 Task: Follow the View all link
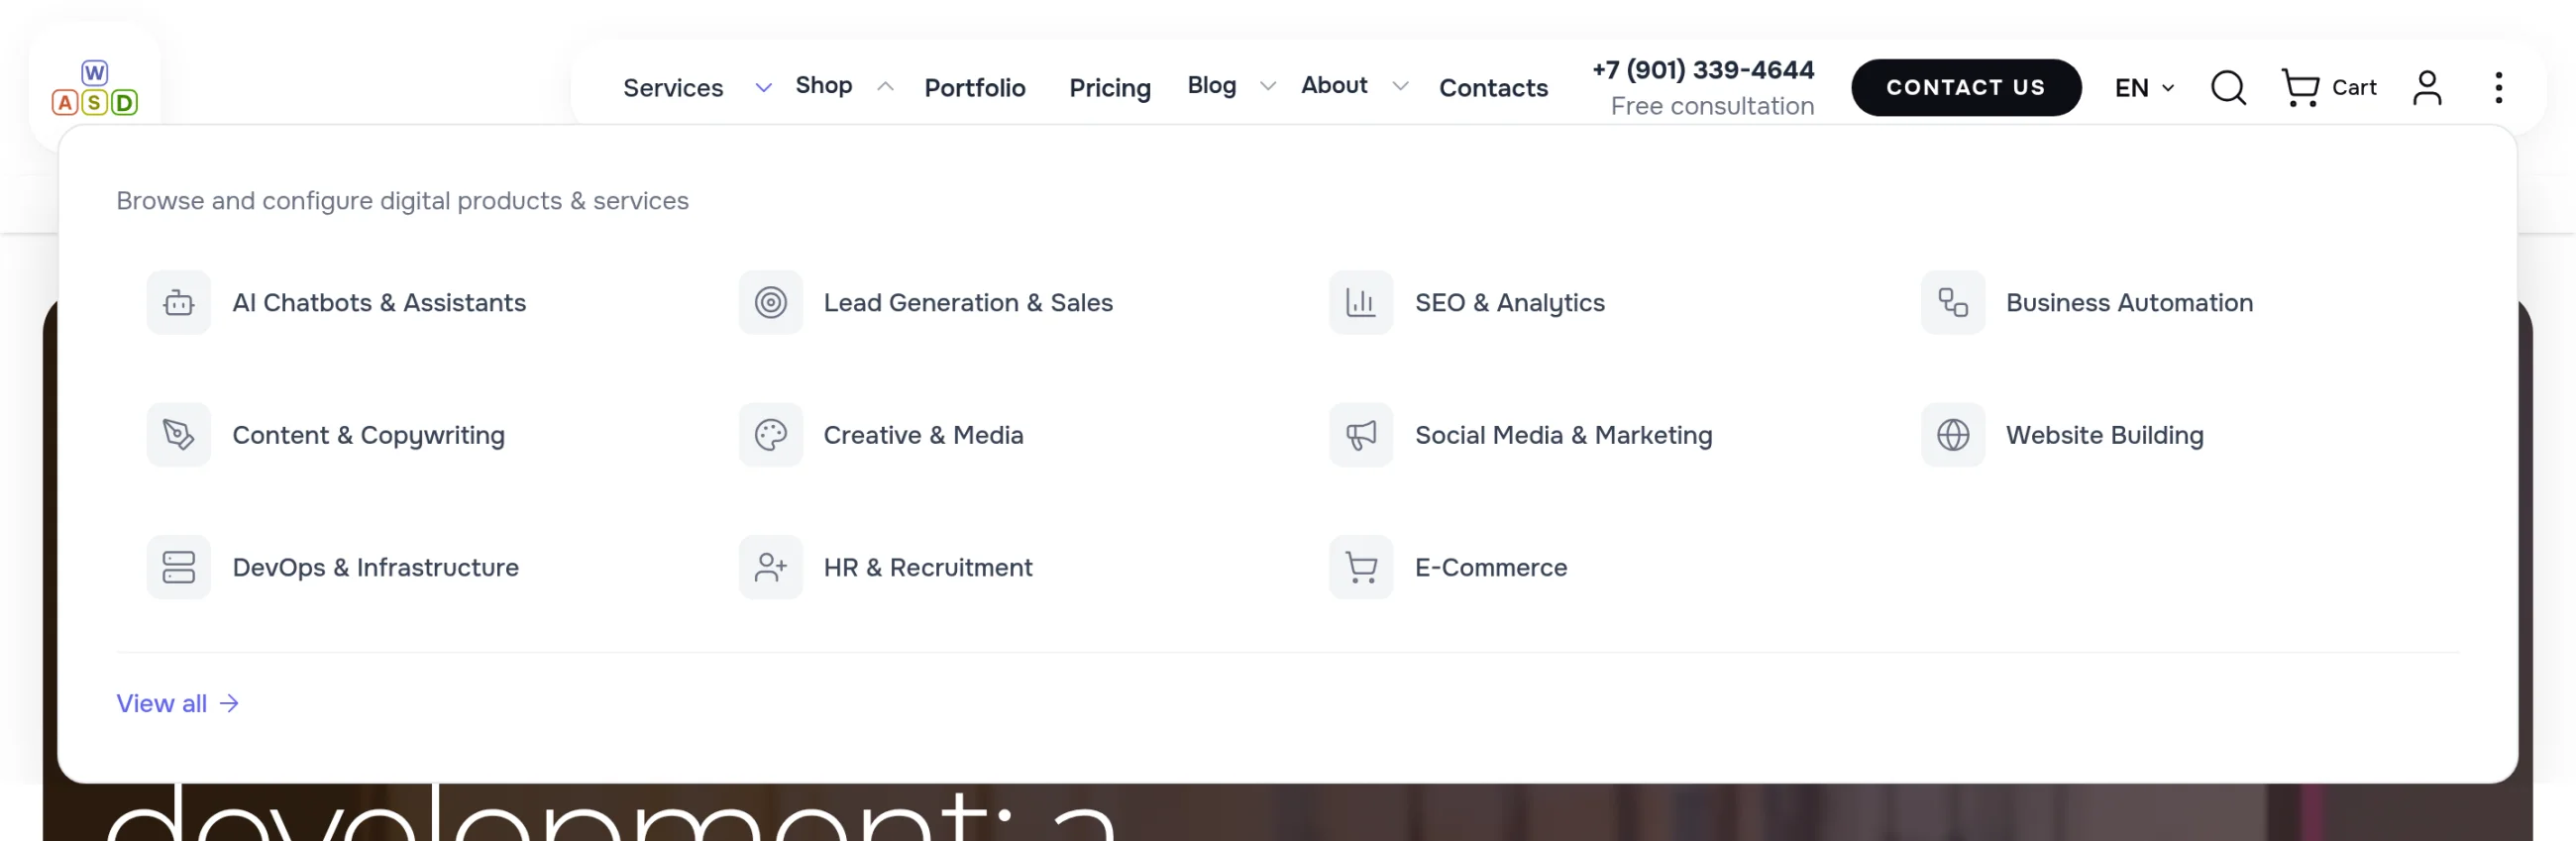point(178,704)
